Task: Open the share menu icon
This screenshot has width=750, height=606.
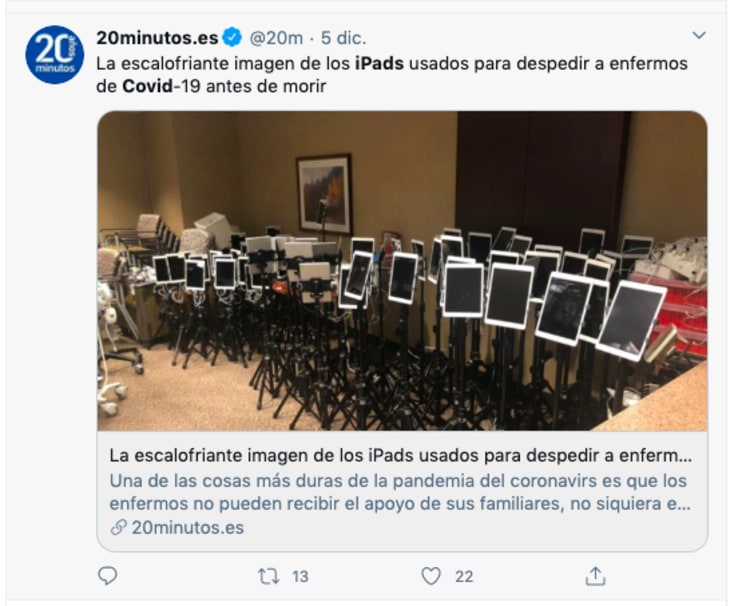Action: pyautogui.click(x=596, y=576)
